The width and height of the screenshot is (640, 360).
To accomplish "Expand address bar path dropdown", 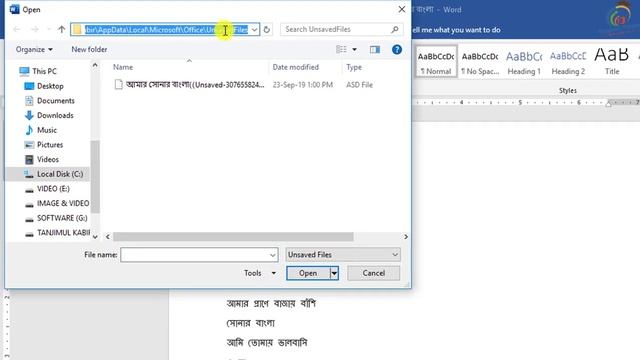I will click(254, 29).
